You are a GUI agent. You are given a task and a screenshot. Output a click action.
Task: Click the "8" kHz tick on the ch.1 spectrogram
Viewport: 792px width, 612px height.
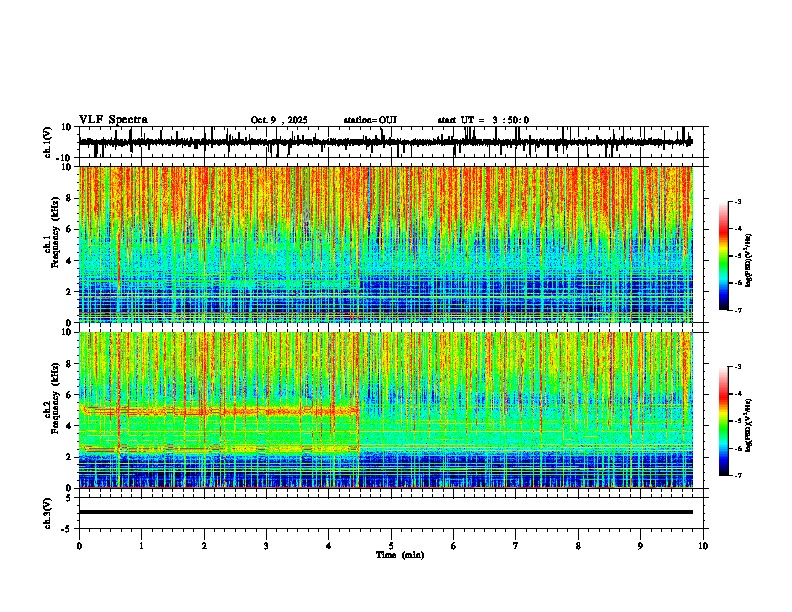70,198
